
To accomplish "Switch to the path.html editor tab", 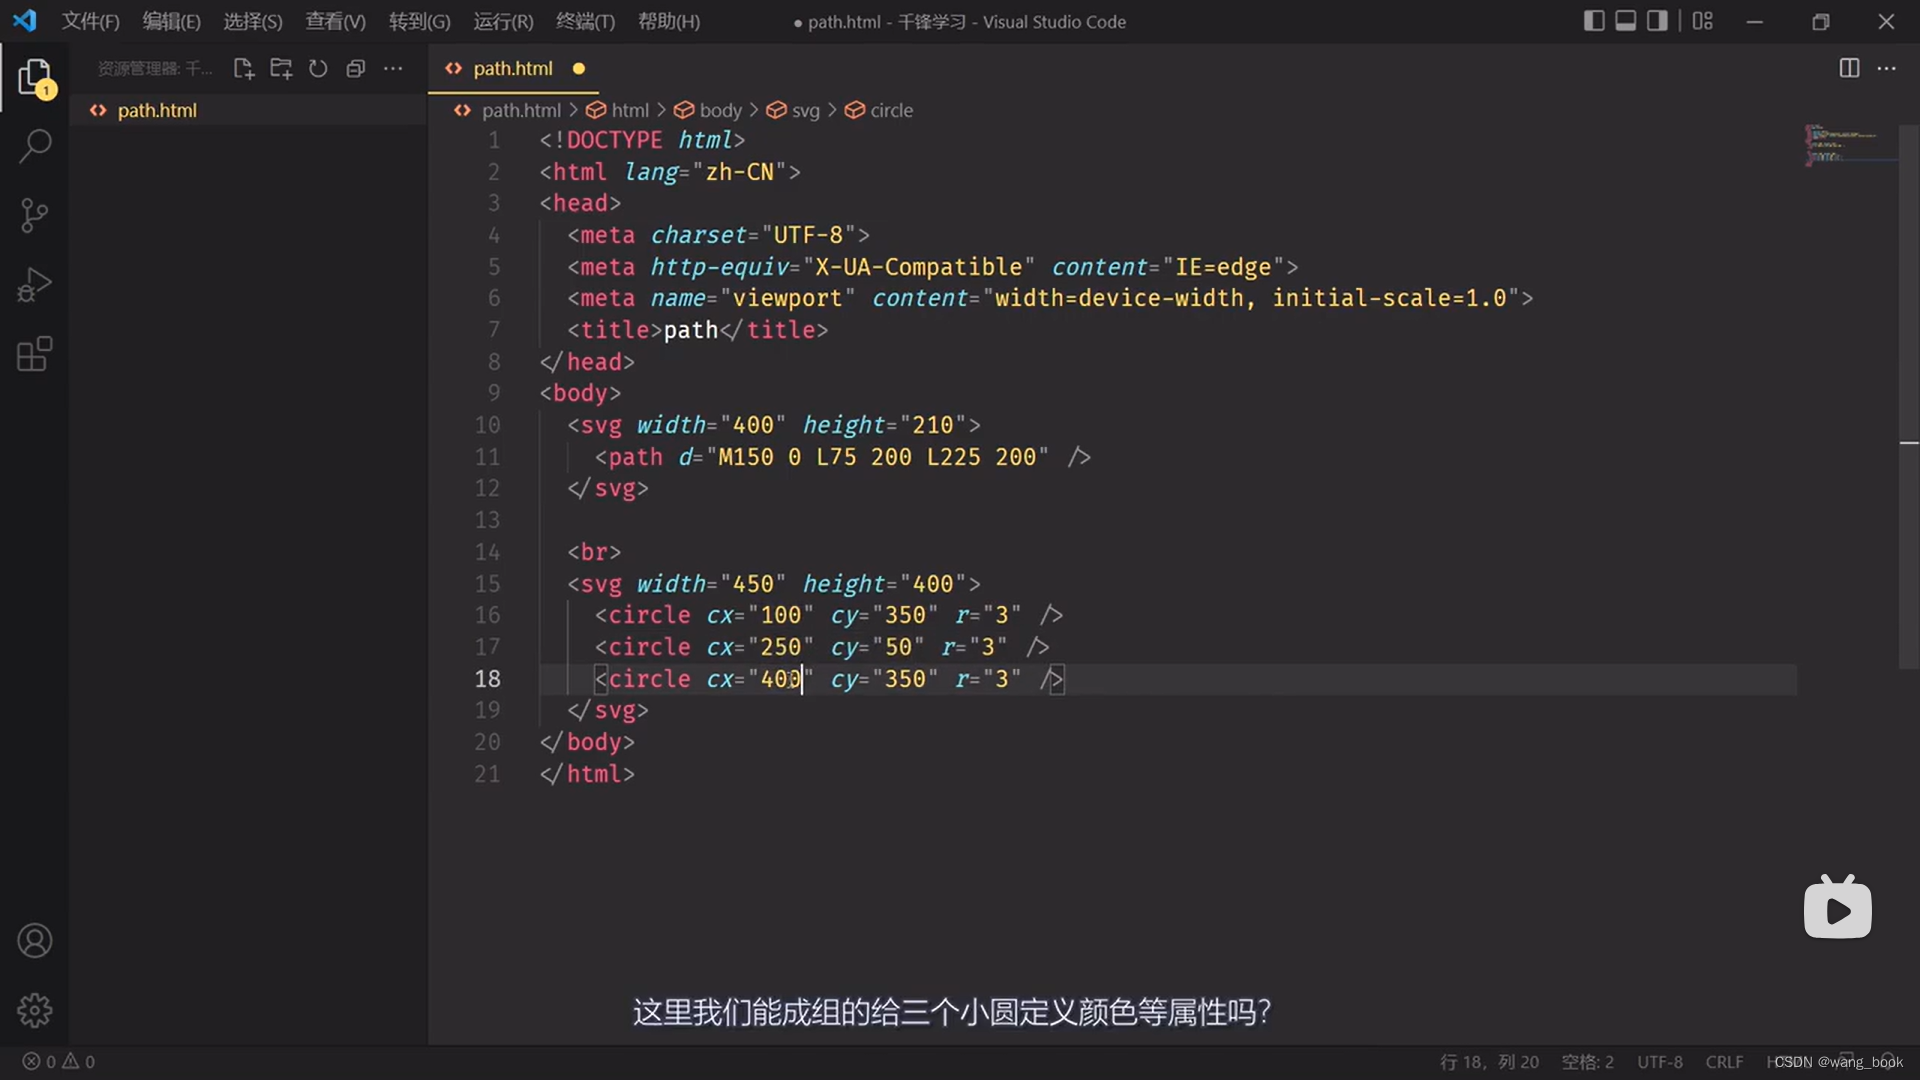I will click(x=512, y=68).
